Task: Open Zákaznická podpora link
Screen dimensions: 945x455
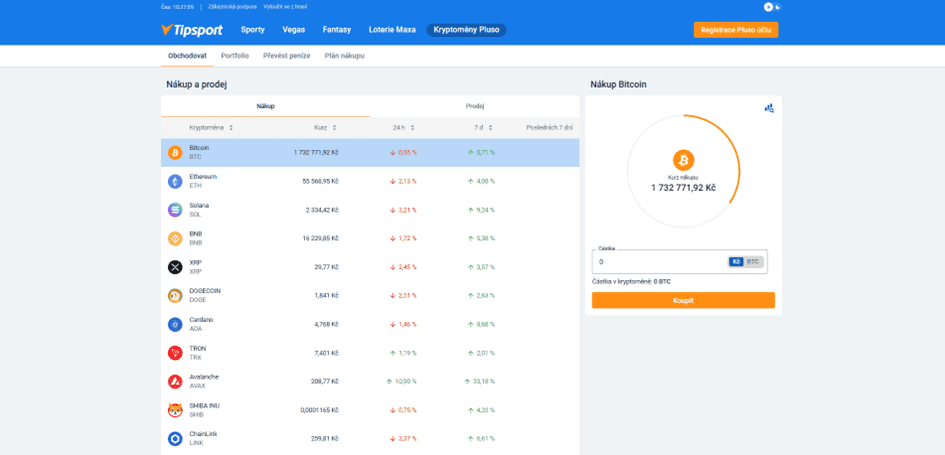Action: tap(232, 7)
